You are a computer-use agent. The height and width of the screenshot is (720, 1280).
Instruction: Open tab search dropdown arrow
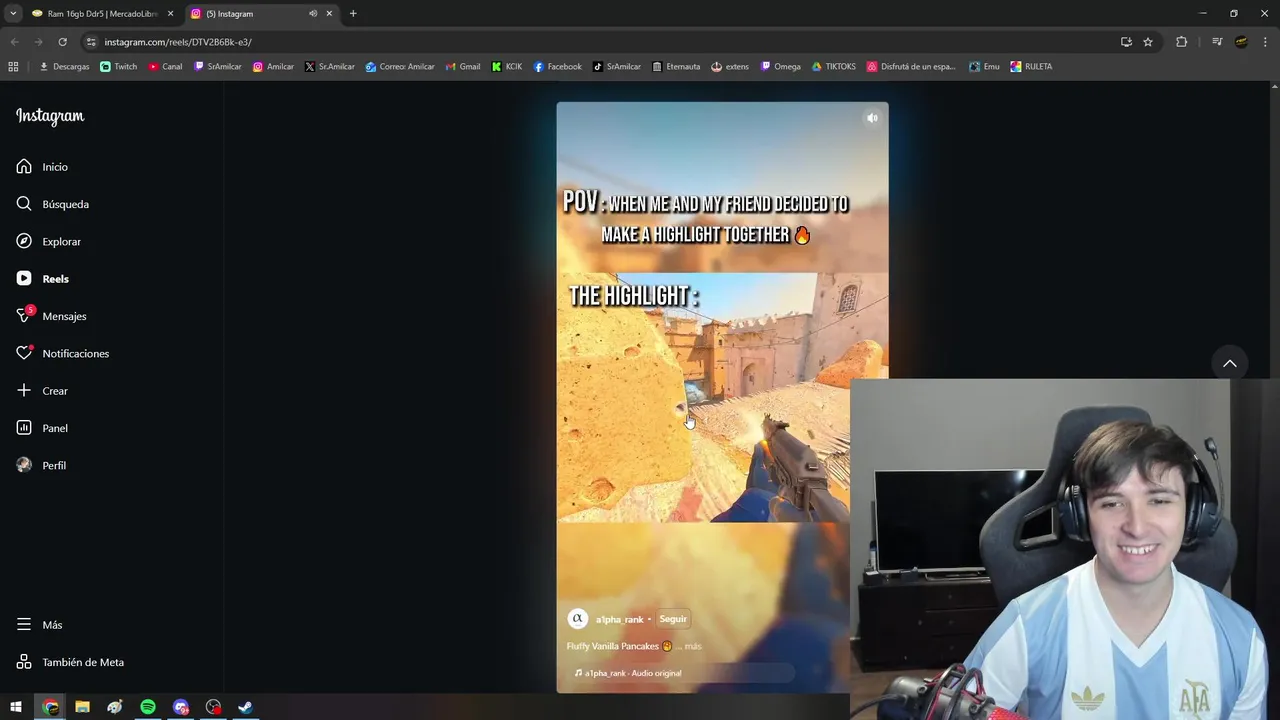(x=13, y=14)
